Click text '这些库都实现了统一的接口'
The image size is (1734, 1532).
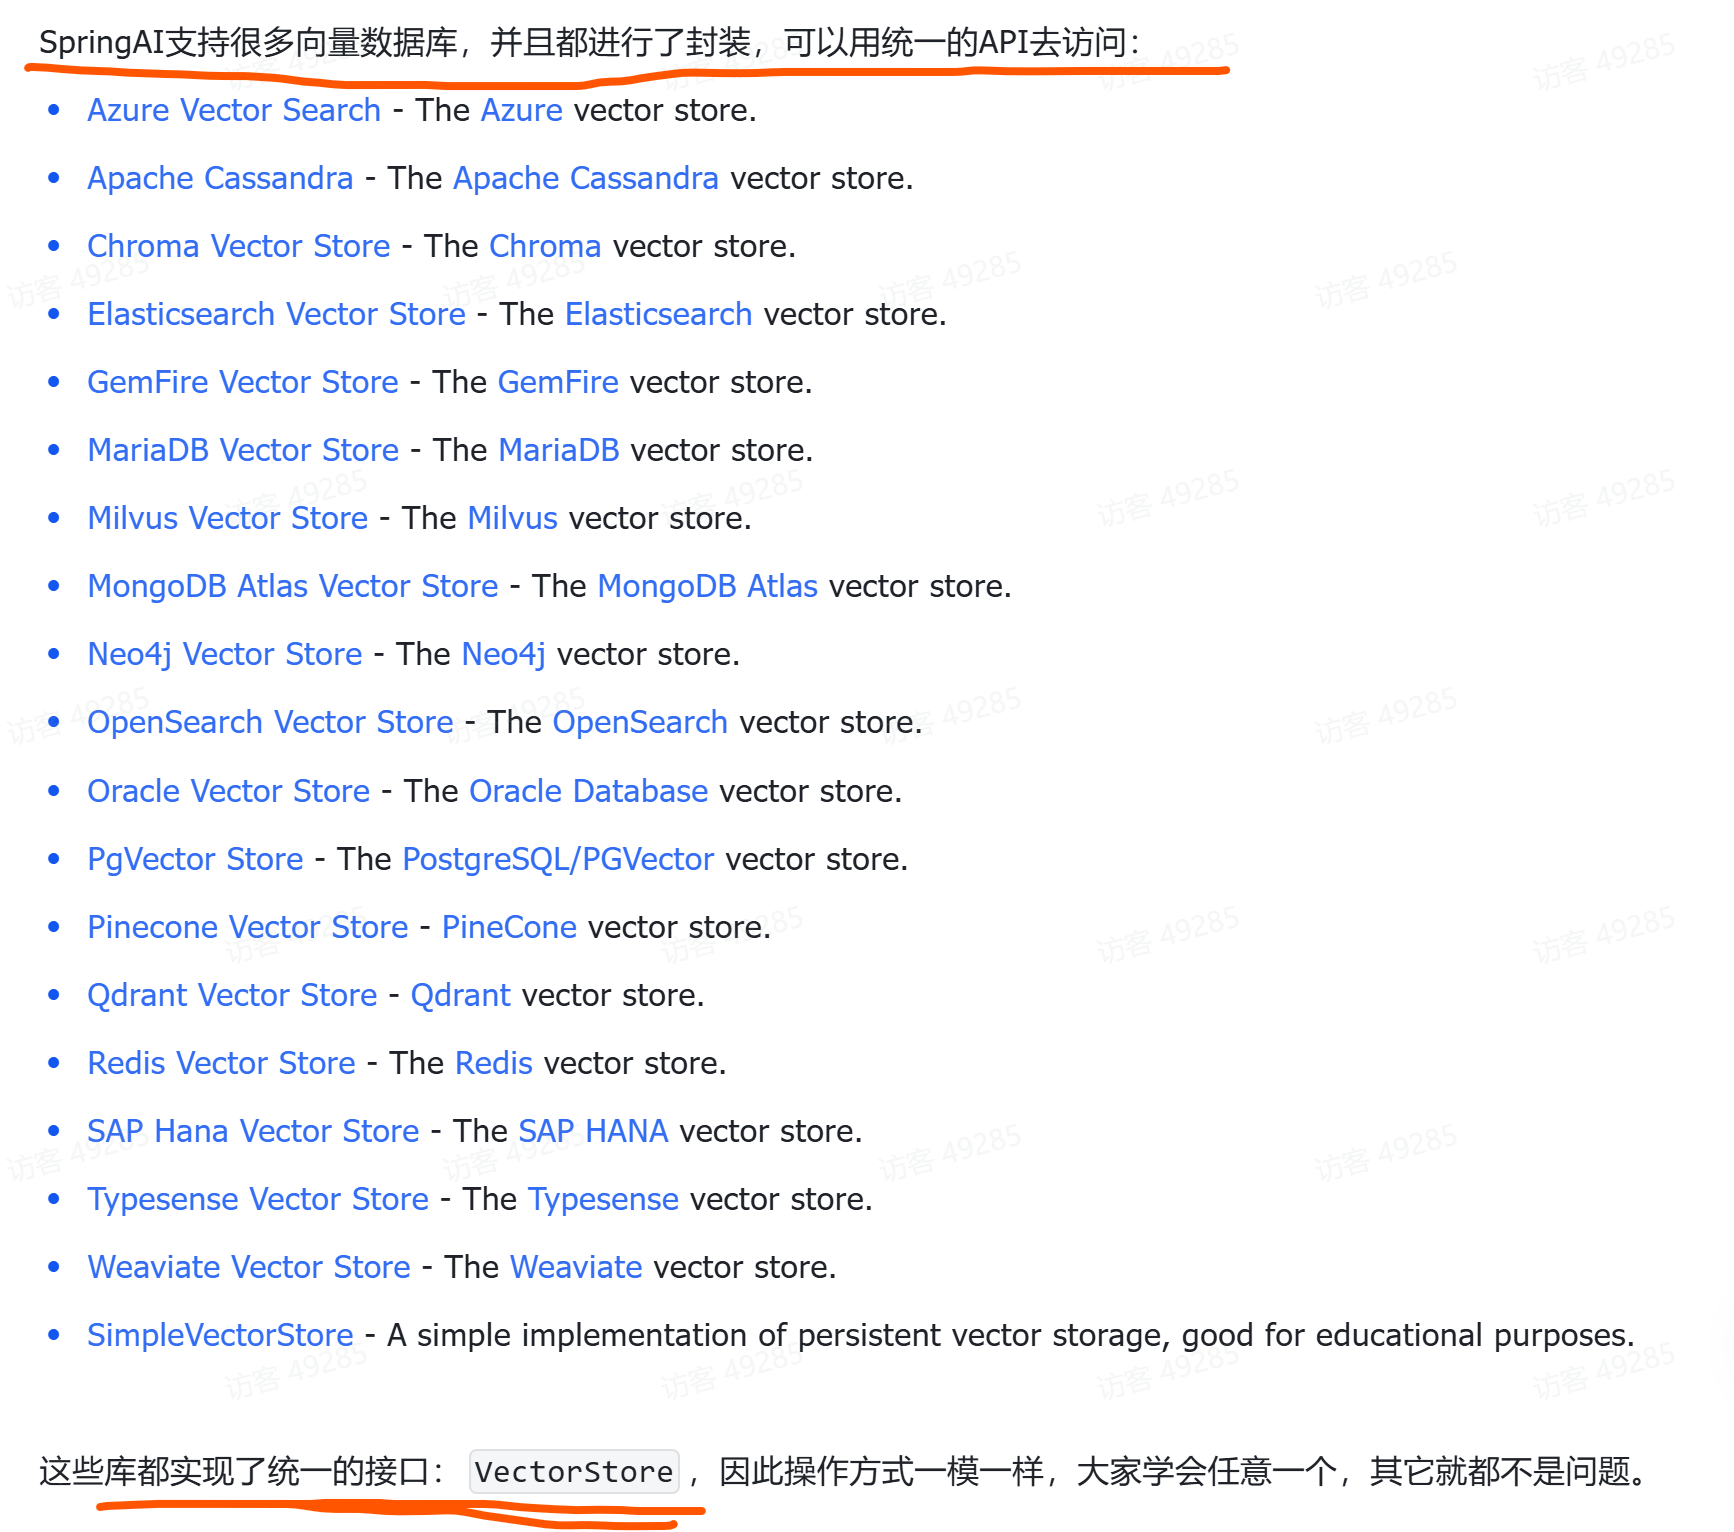tap(234, 1471)
